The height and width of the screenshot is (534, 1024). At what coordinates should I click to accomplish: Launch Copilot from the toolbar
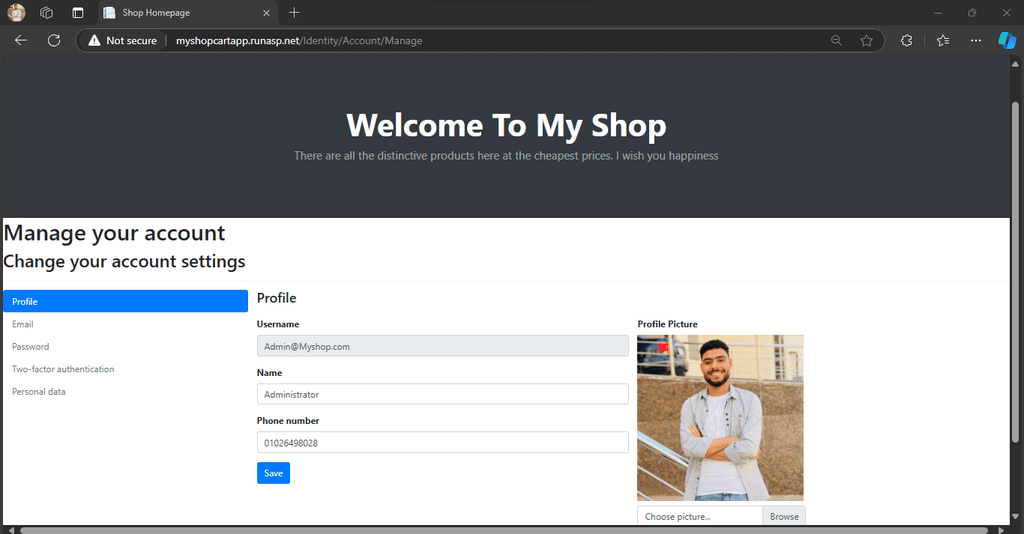(x=1007, y=40)
